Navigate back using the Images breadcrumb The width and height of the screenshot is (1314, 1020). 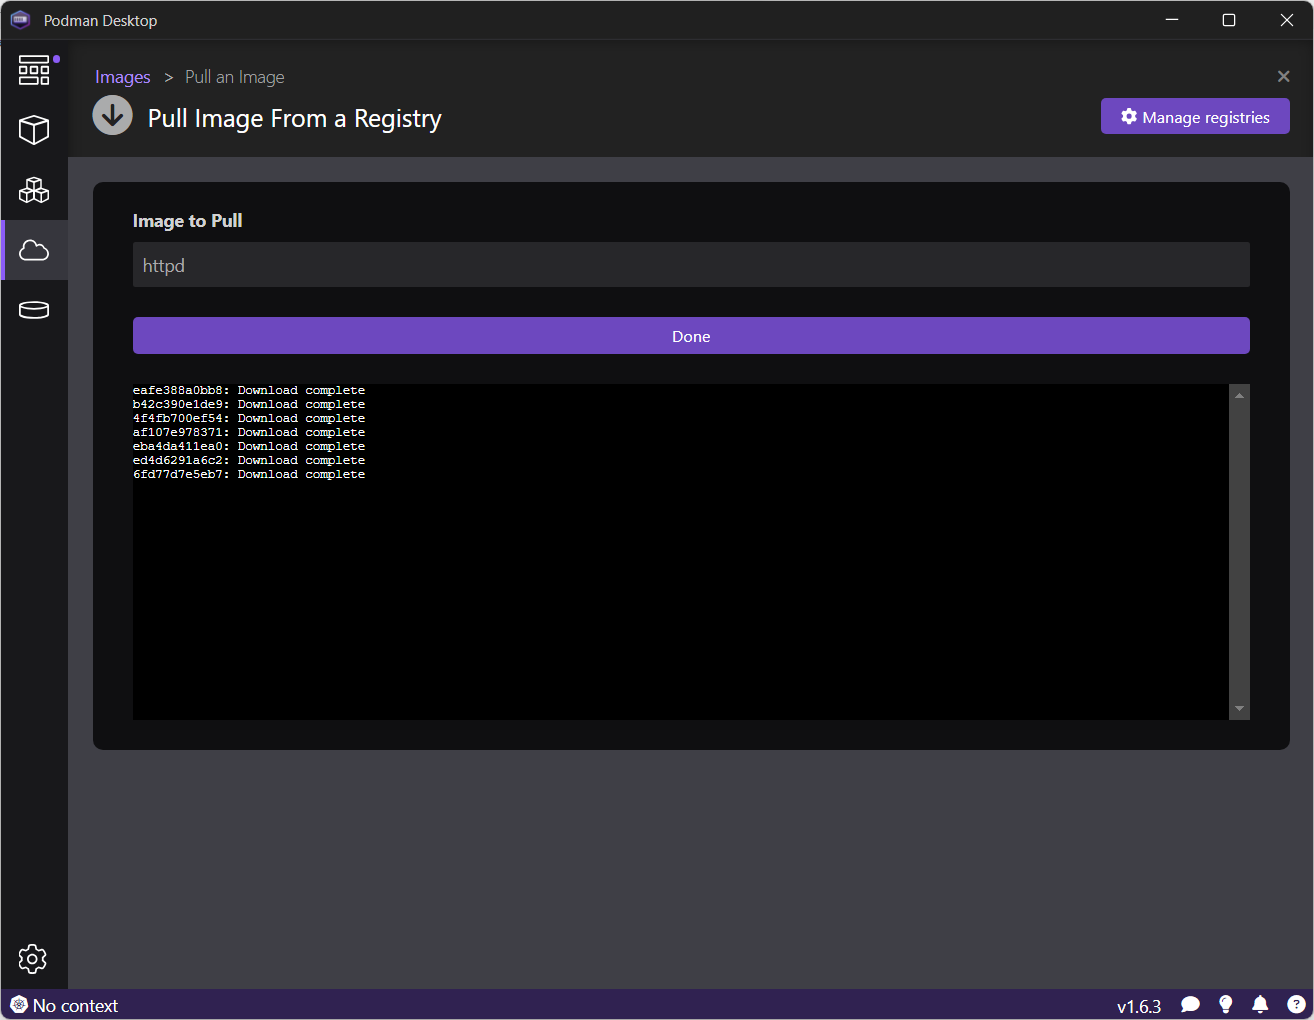tap(122, 76)
